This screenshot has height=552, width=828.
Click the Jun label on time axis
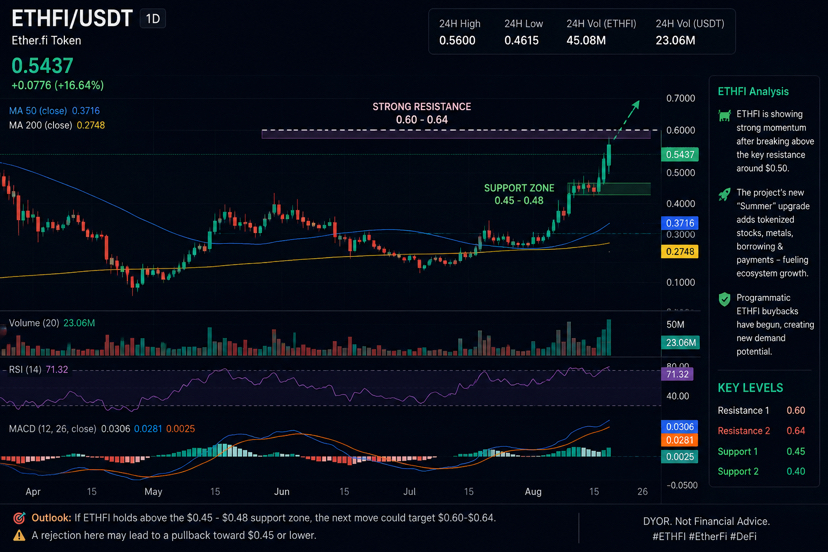tap(281, 491)
